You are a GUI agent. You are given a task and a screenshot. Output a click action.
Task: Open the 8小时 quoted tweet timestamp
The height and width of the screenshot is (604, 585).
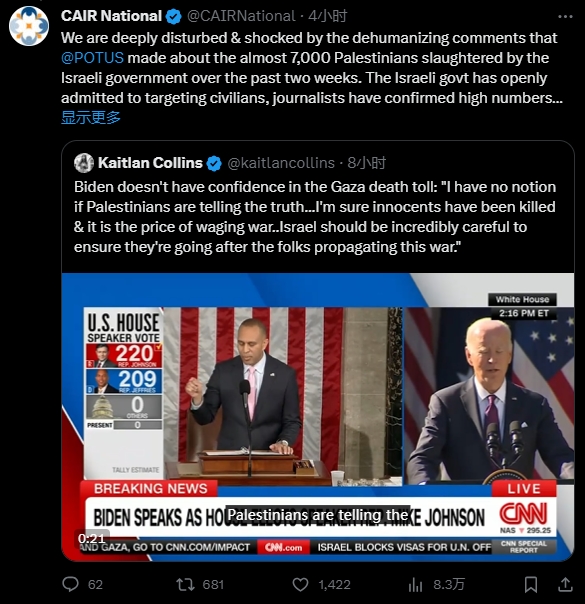coord(367,163)
